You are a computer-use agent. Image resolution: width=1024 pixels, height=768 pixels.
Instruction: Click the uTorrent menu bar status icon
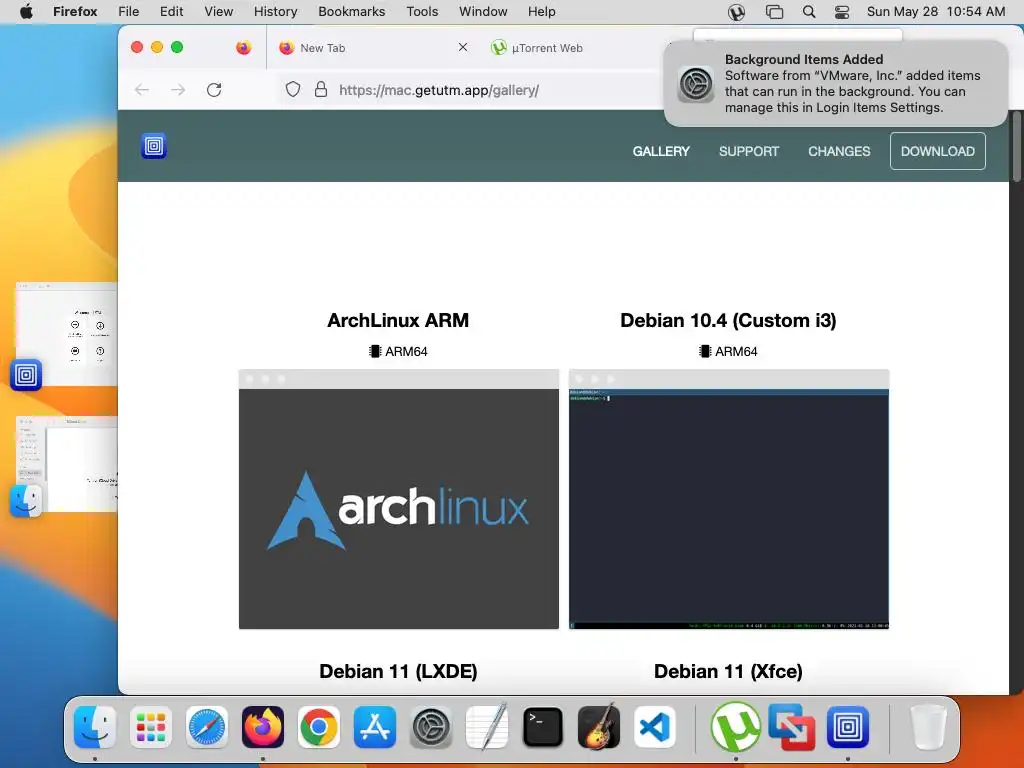click(x=736, y=12)
